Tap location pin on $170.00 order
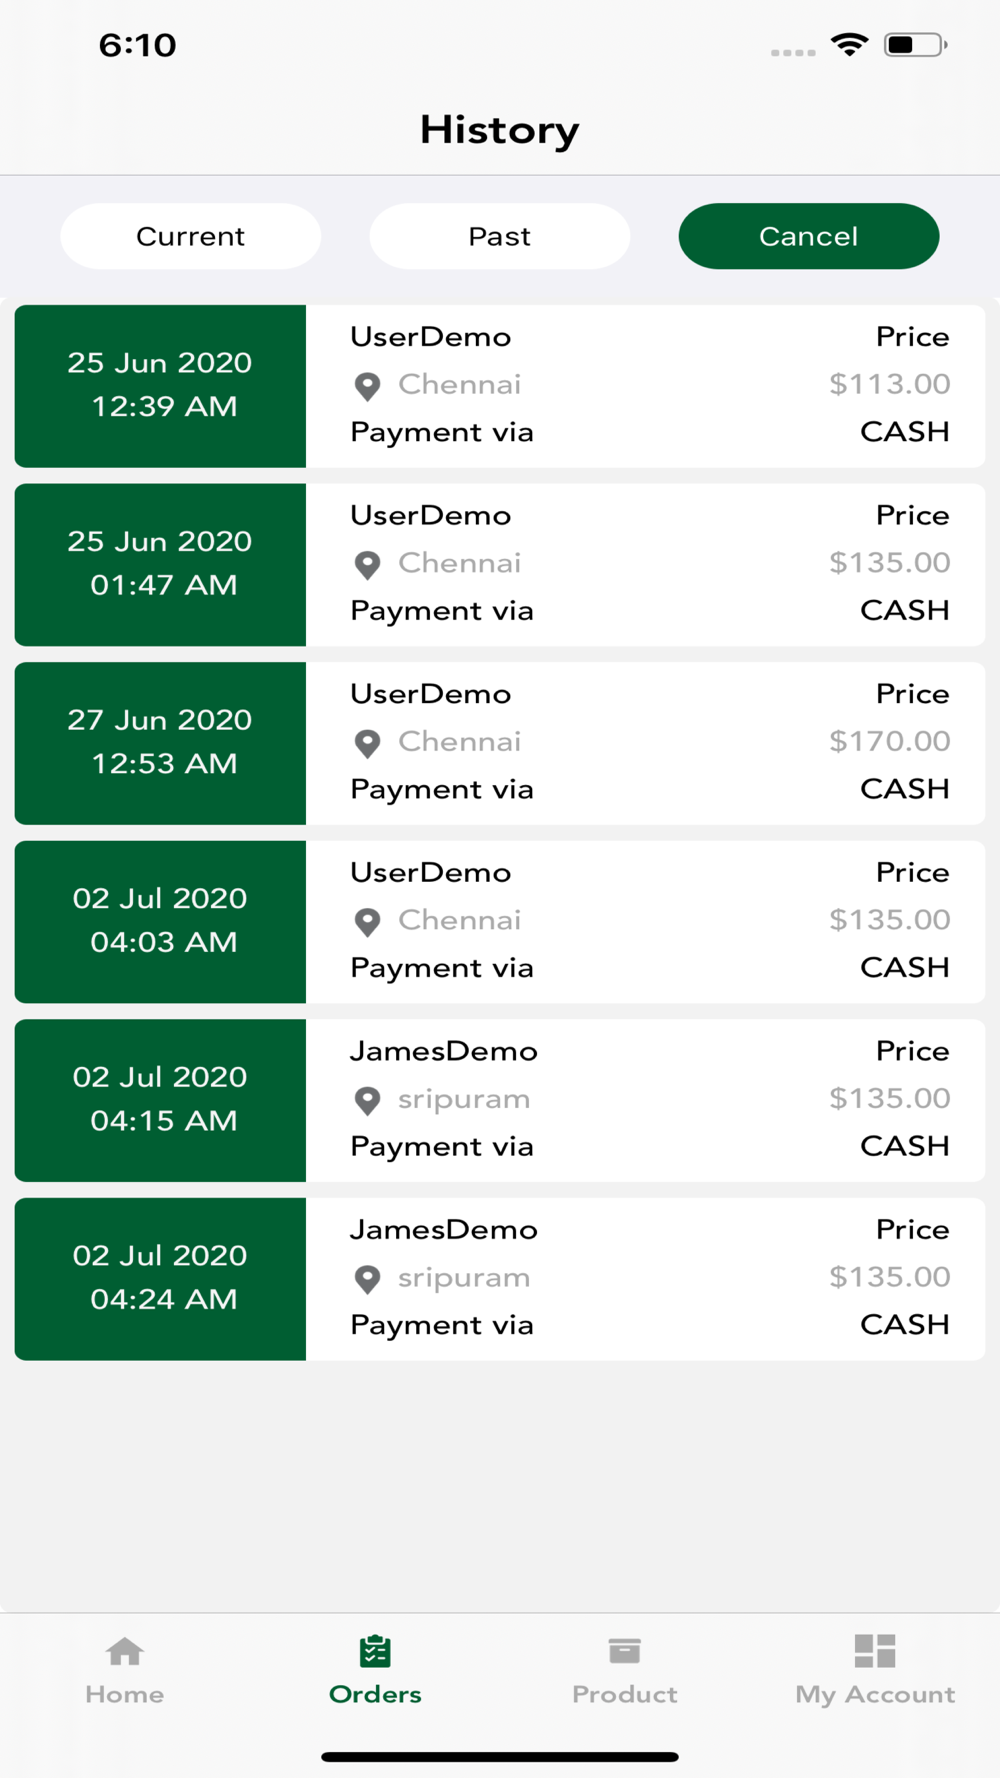Screen dimensions: 1000x1778 pyautogui.click(x=367, y=743)
